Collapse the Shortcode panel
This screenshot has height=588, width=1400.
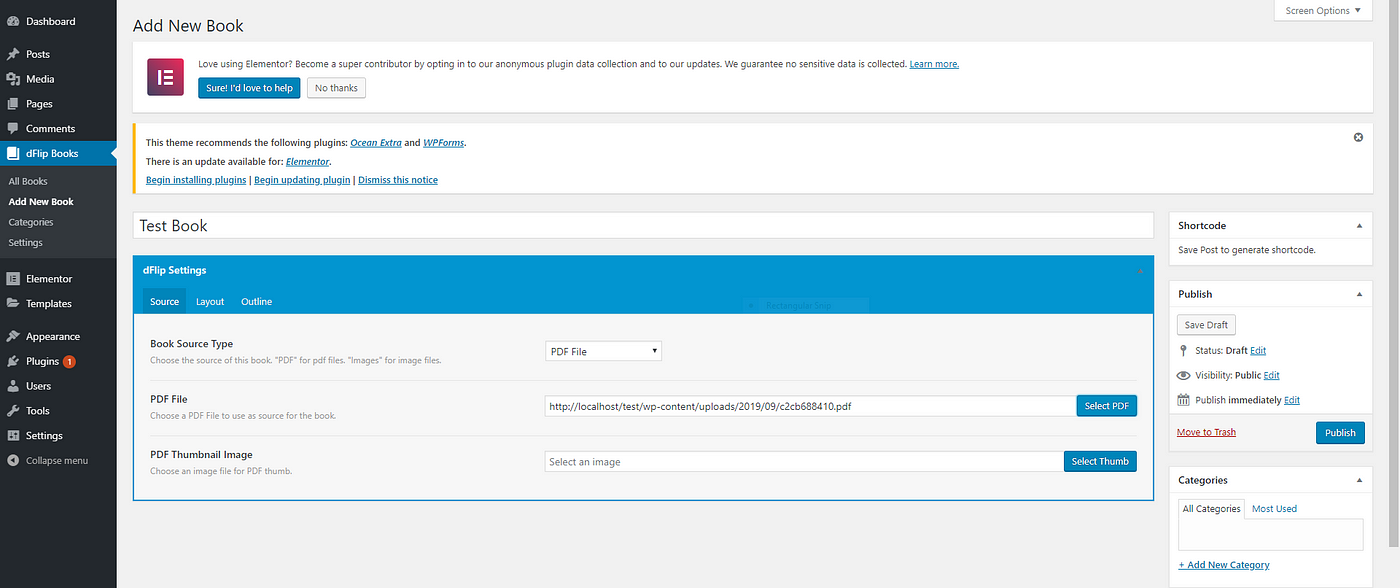click(x=1358, y=226)
